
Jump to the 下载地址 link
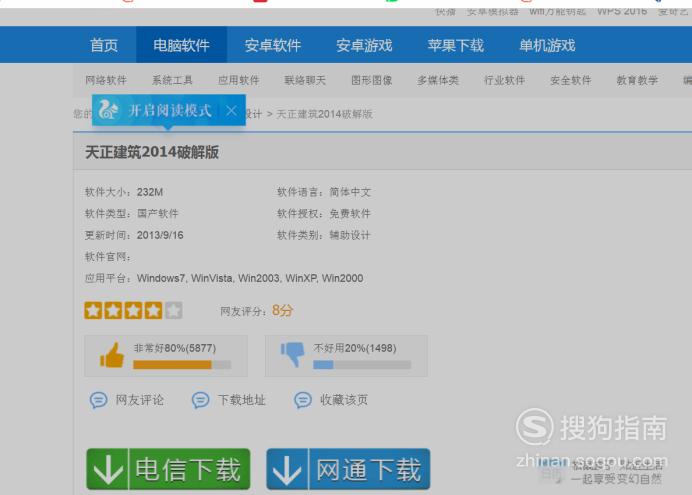click(x=242, y=400)
